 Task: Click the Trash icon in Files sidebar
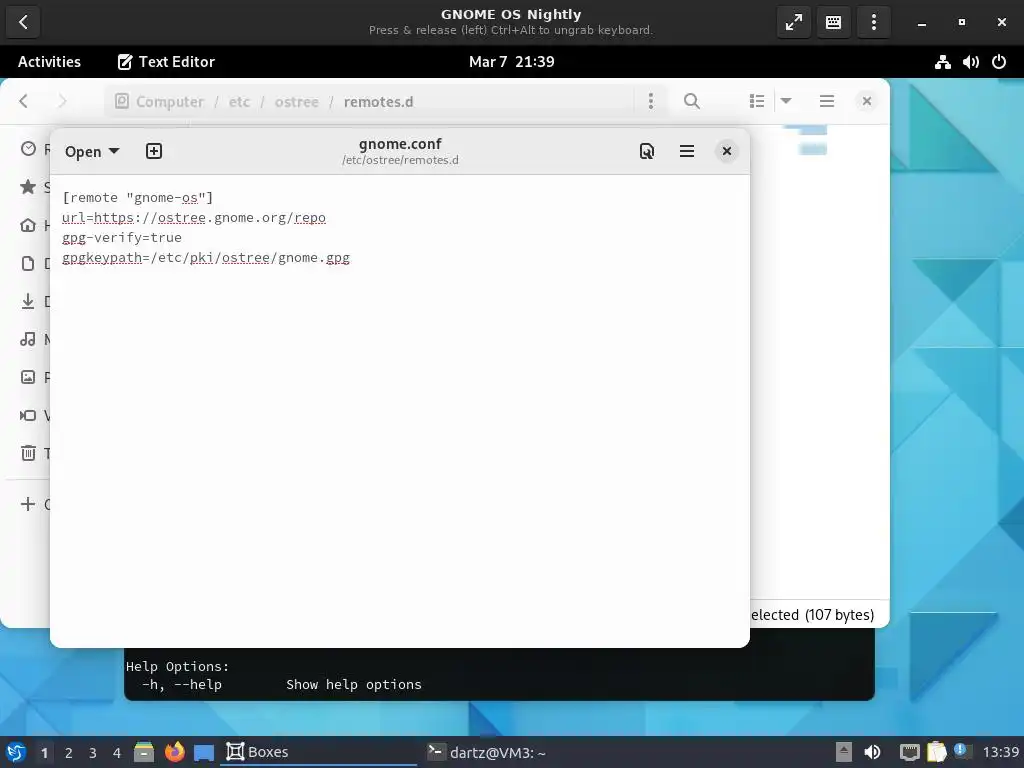pyautogui.click(x=28, y=453)
